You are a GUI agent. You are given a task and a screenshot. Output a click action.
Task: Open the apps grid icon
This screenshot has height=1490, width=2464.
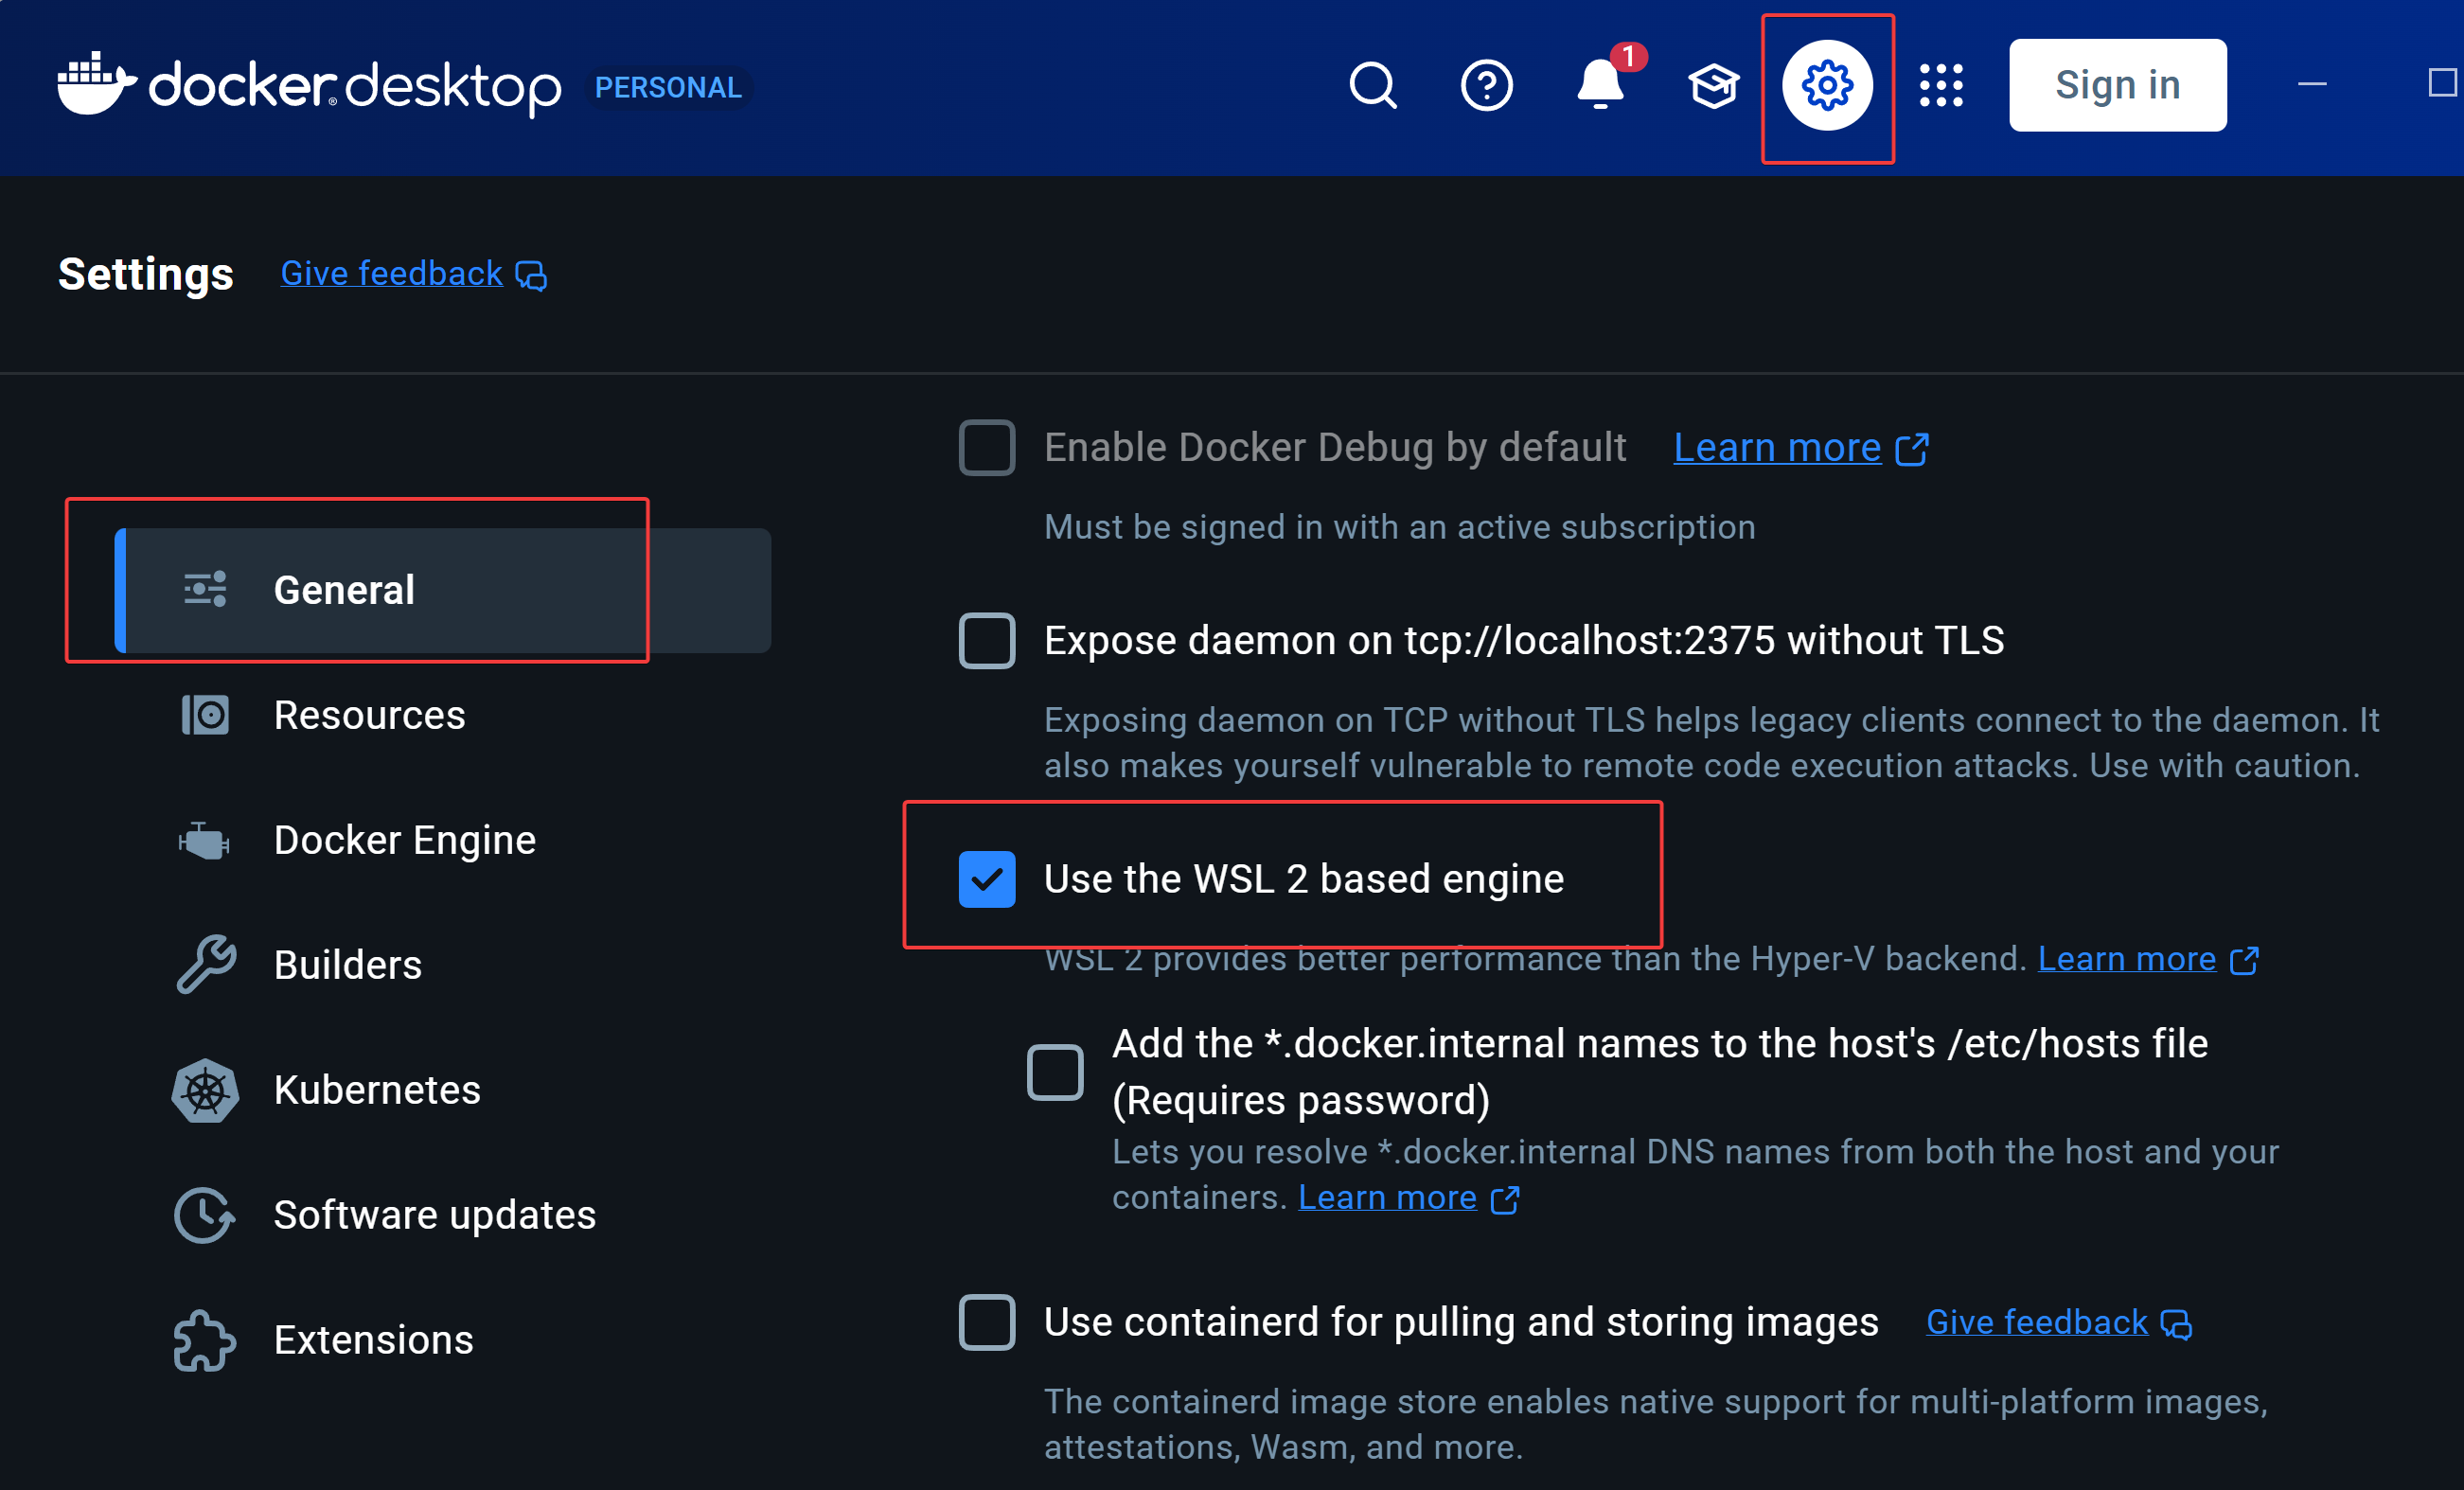pyautogui.click(x=1941, y=86)
